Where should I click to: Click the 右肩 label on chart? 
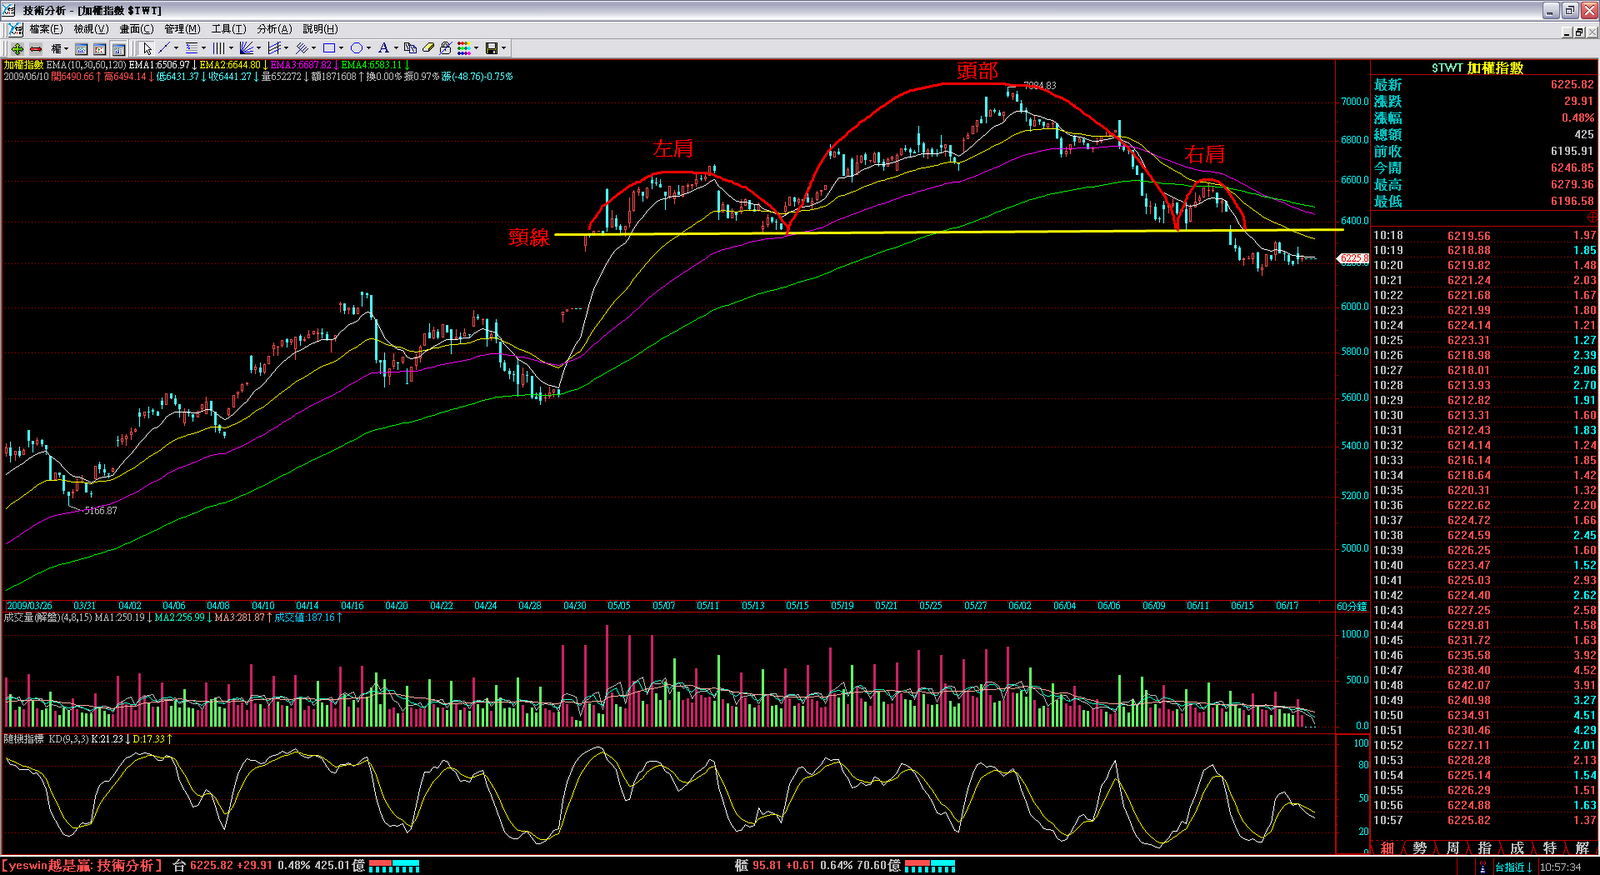pyautogui.click(x=1204, y=154)
